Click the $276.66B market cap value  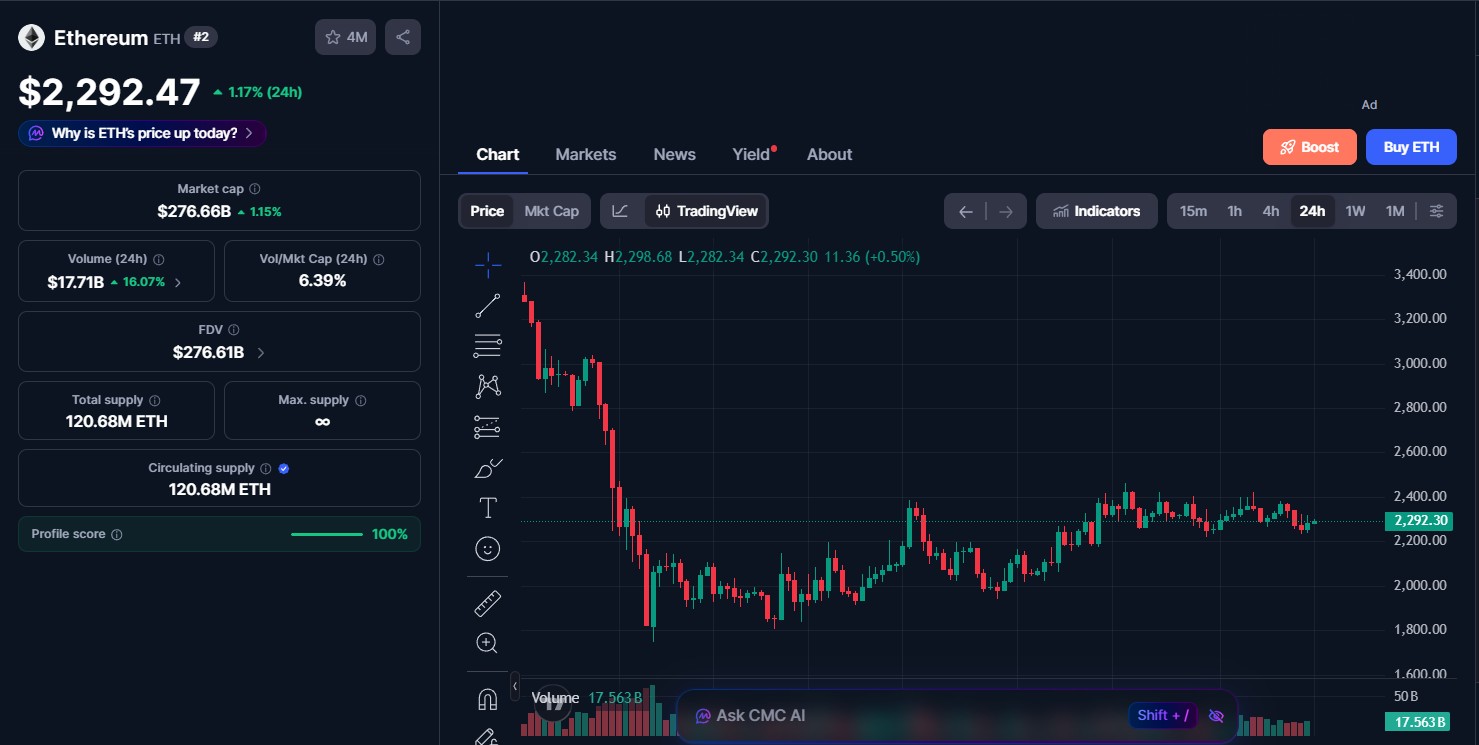(194, 212)
